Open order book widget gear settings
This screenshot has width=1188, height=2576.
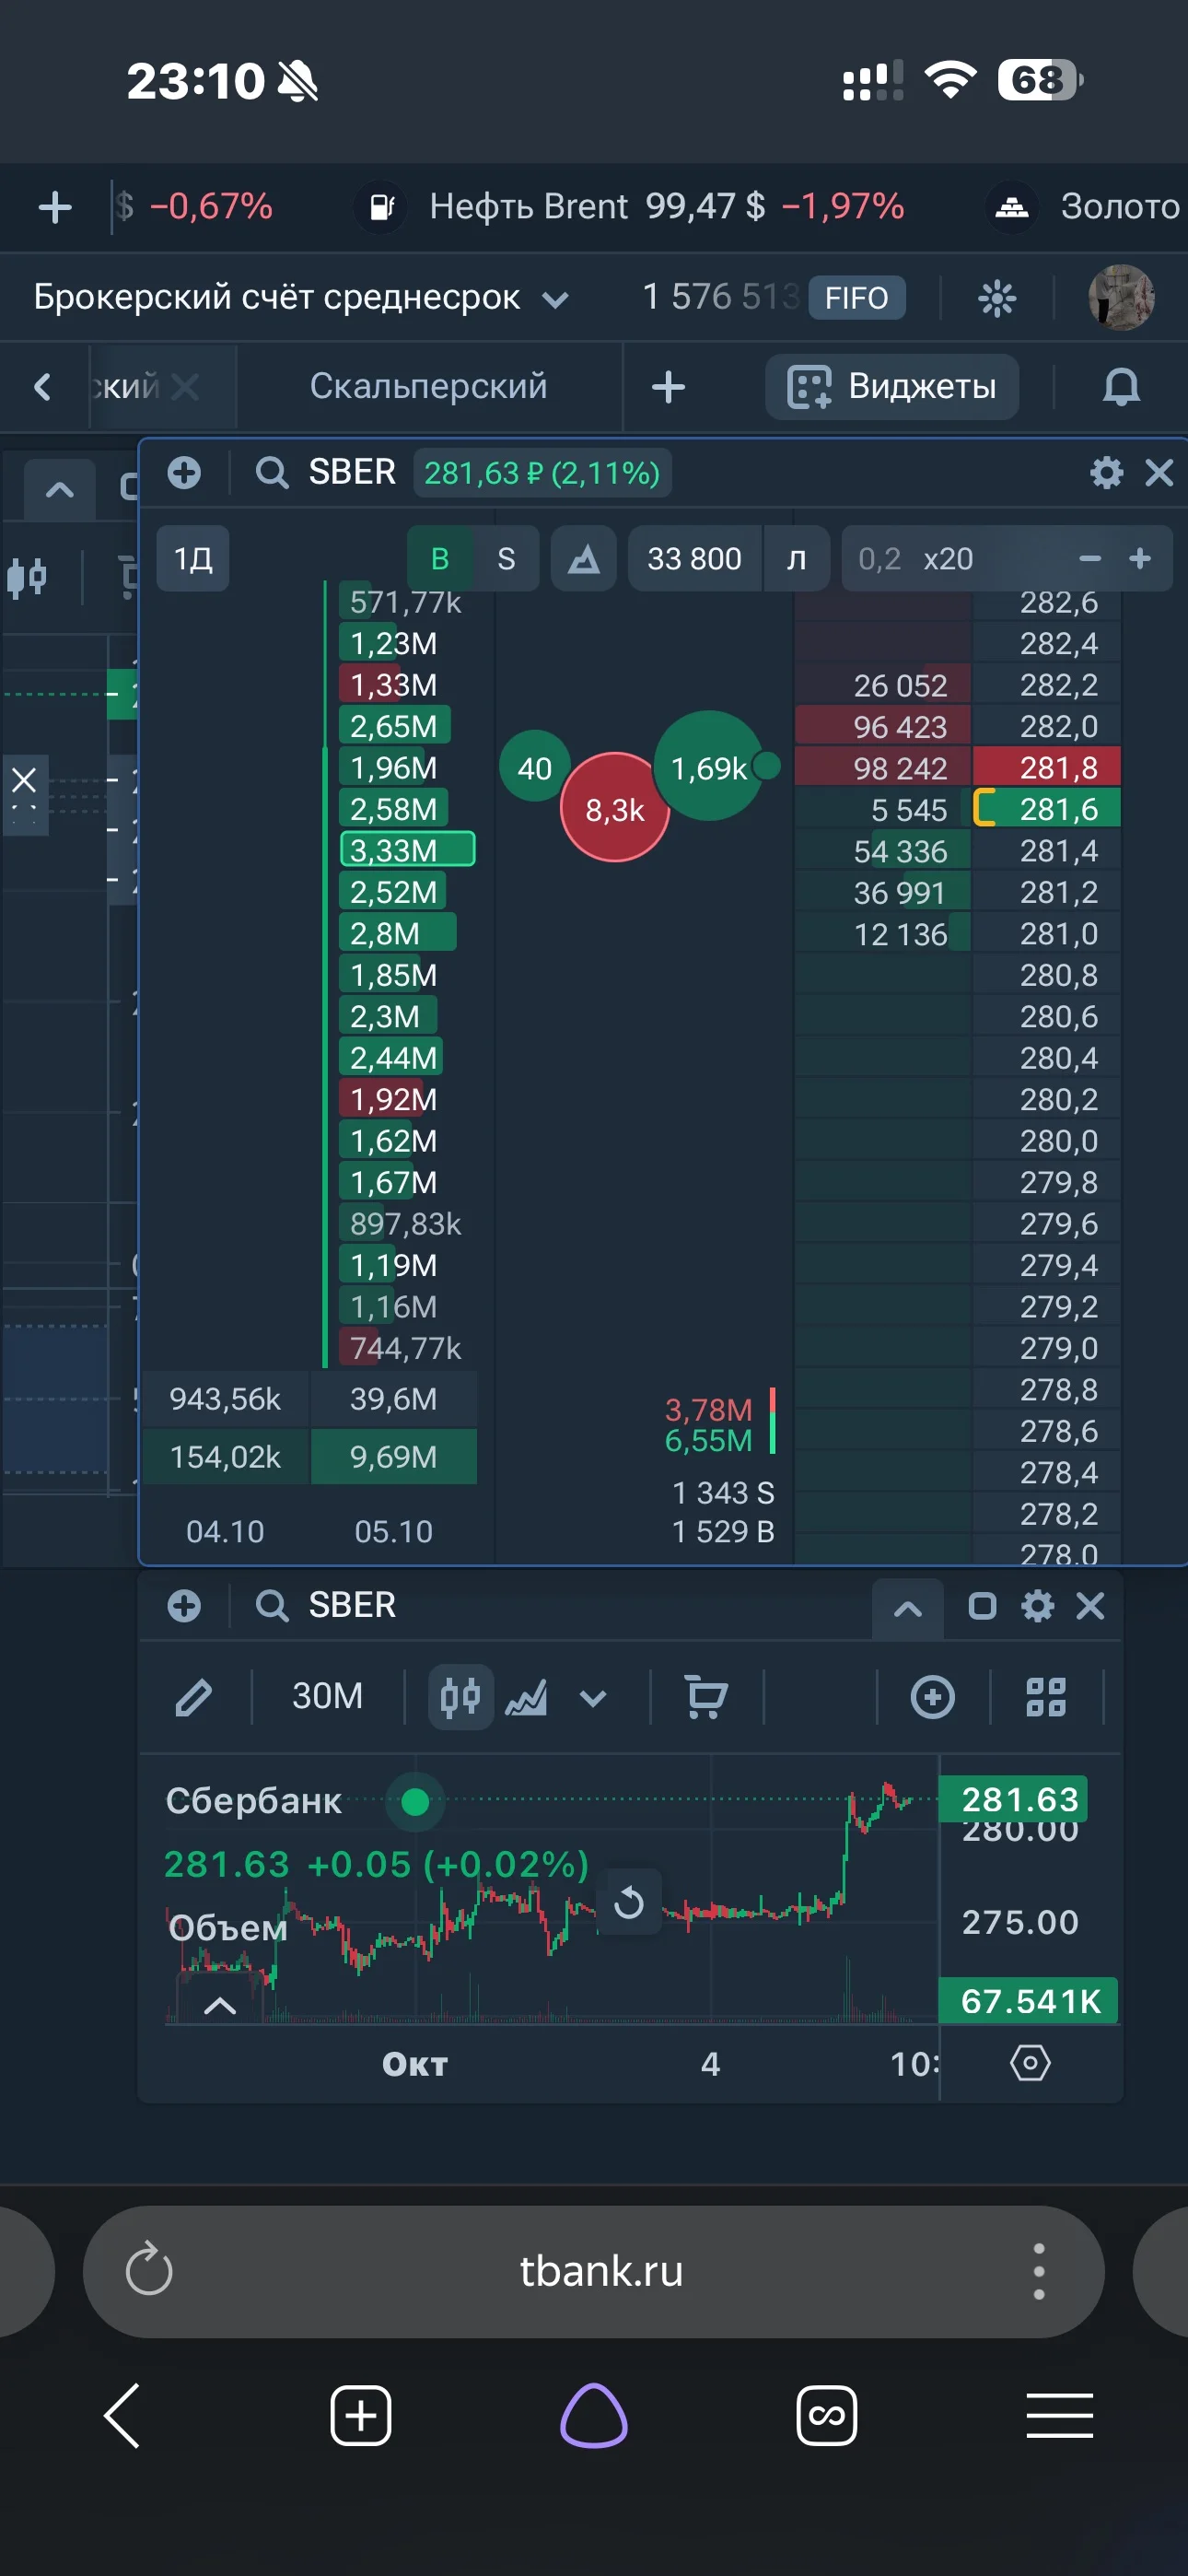(x=1106, y=472)
